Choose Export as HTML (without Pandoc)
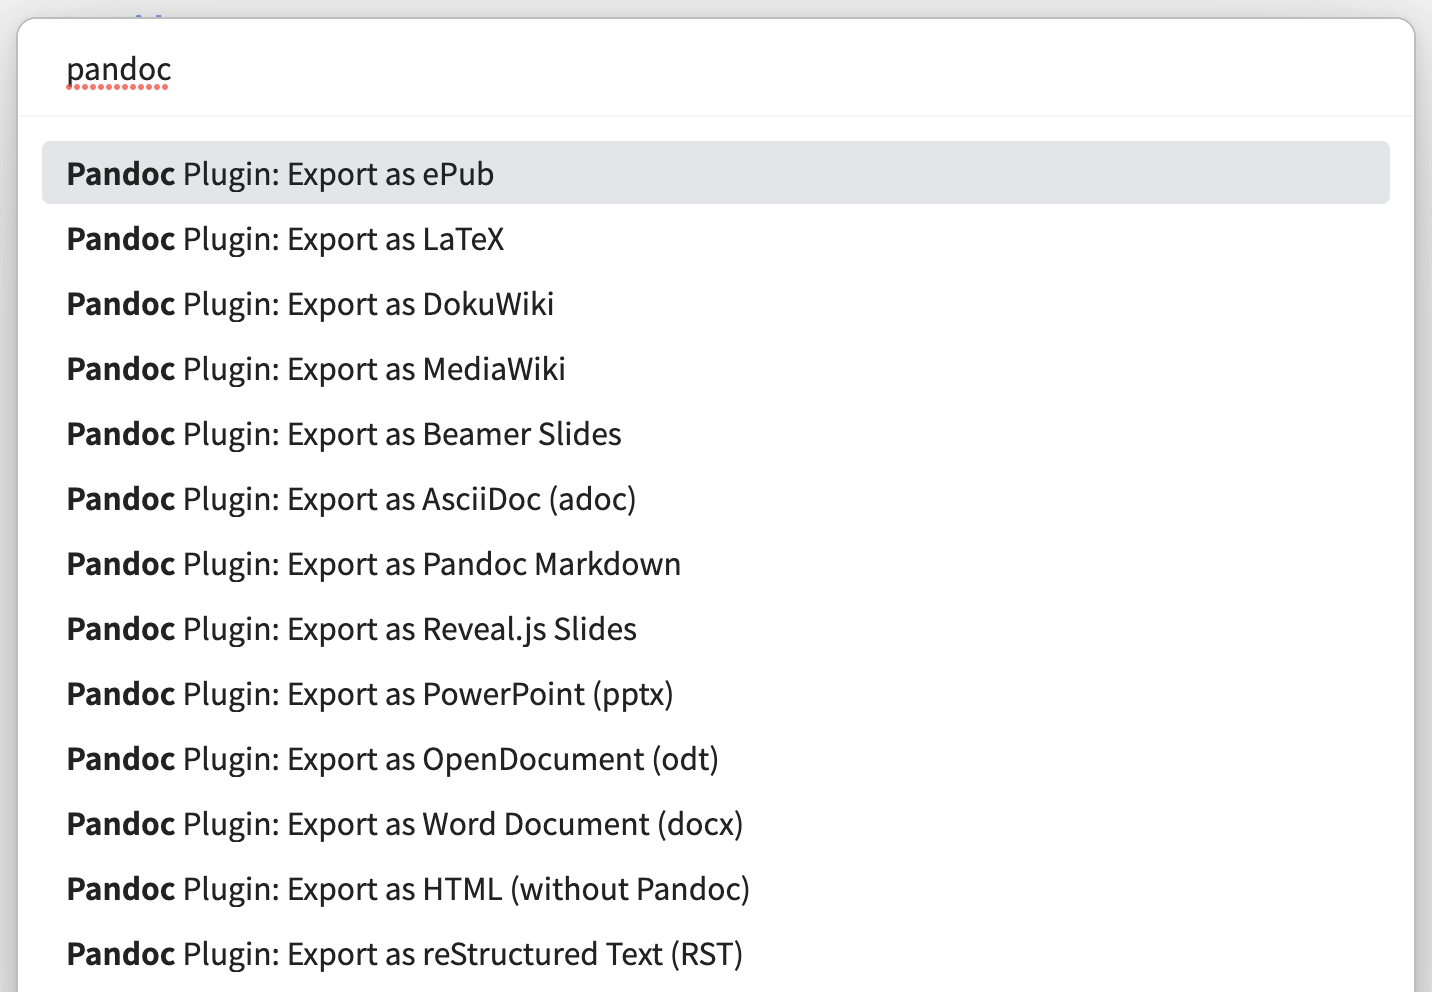Image resolution: width=1432 pixels, height=992 pixels. [408, 889]
